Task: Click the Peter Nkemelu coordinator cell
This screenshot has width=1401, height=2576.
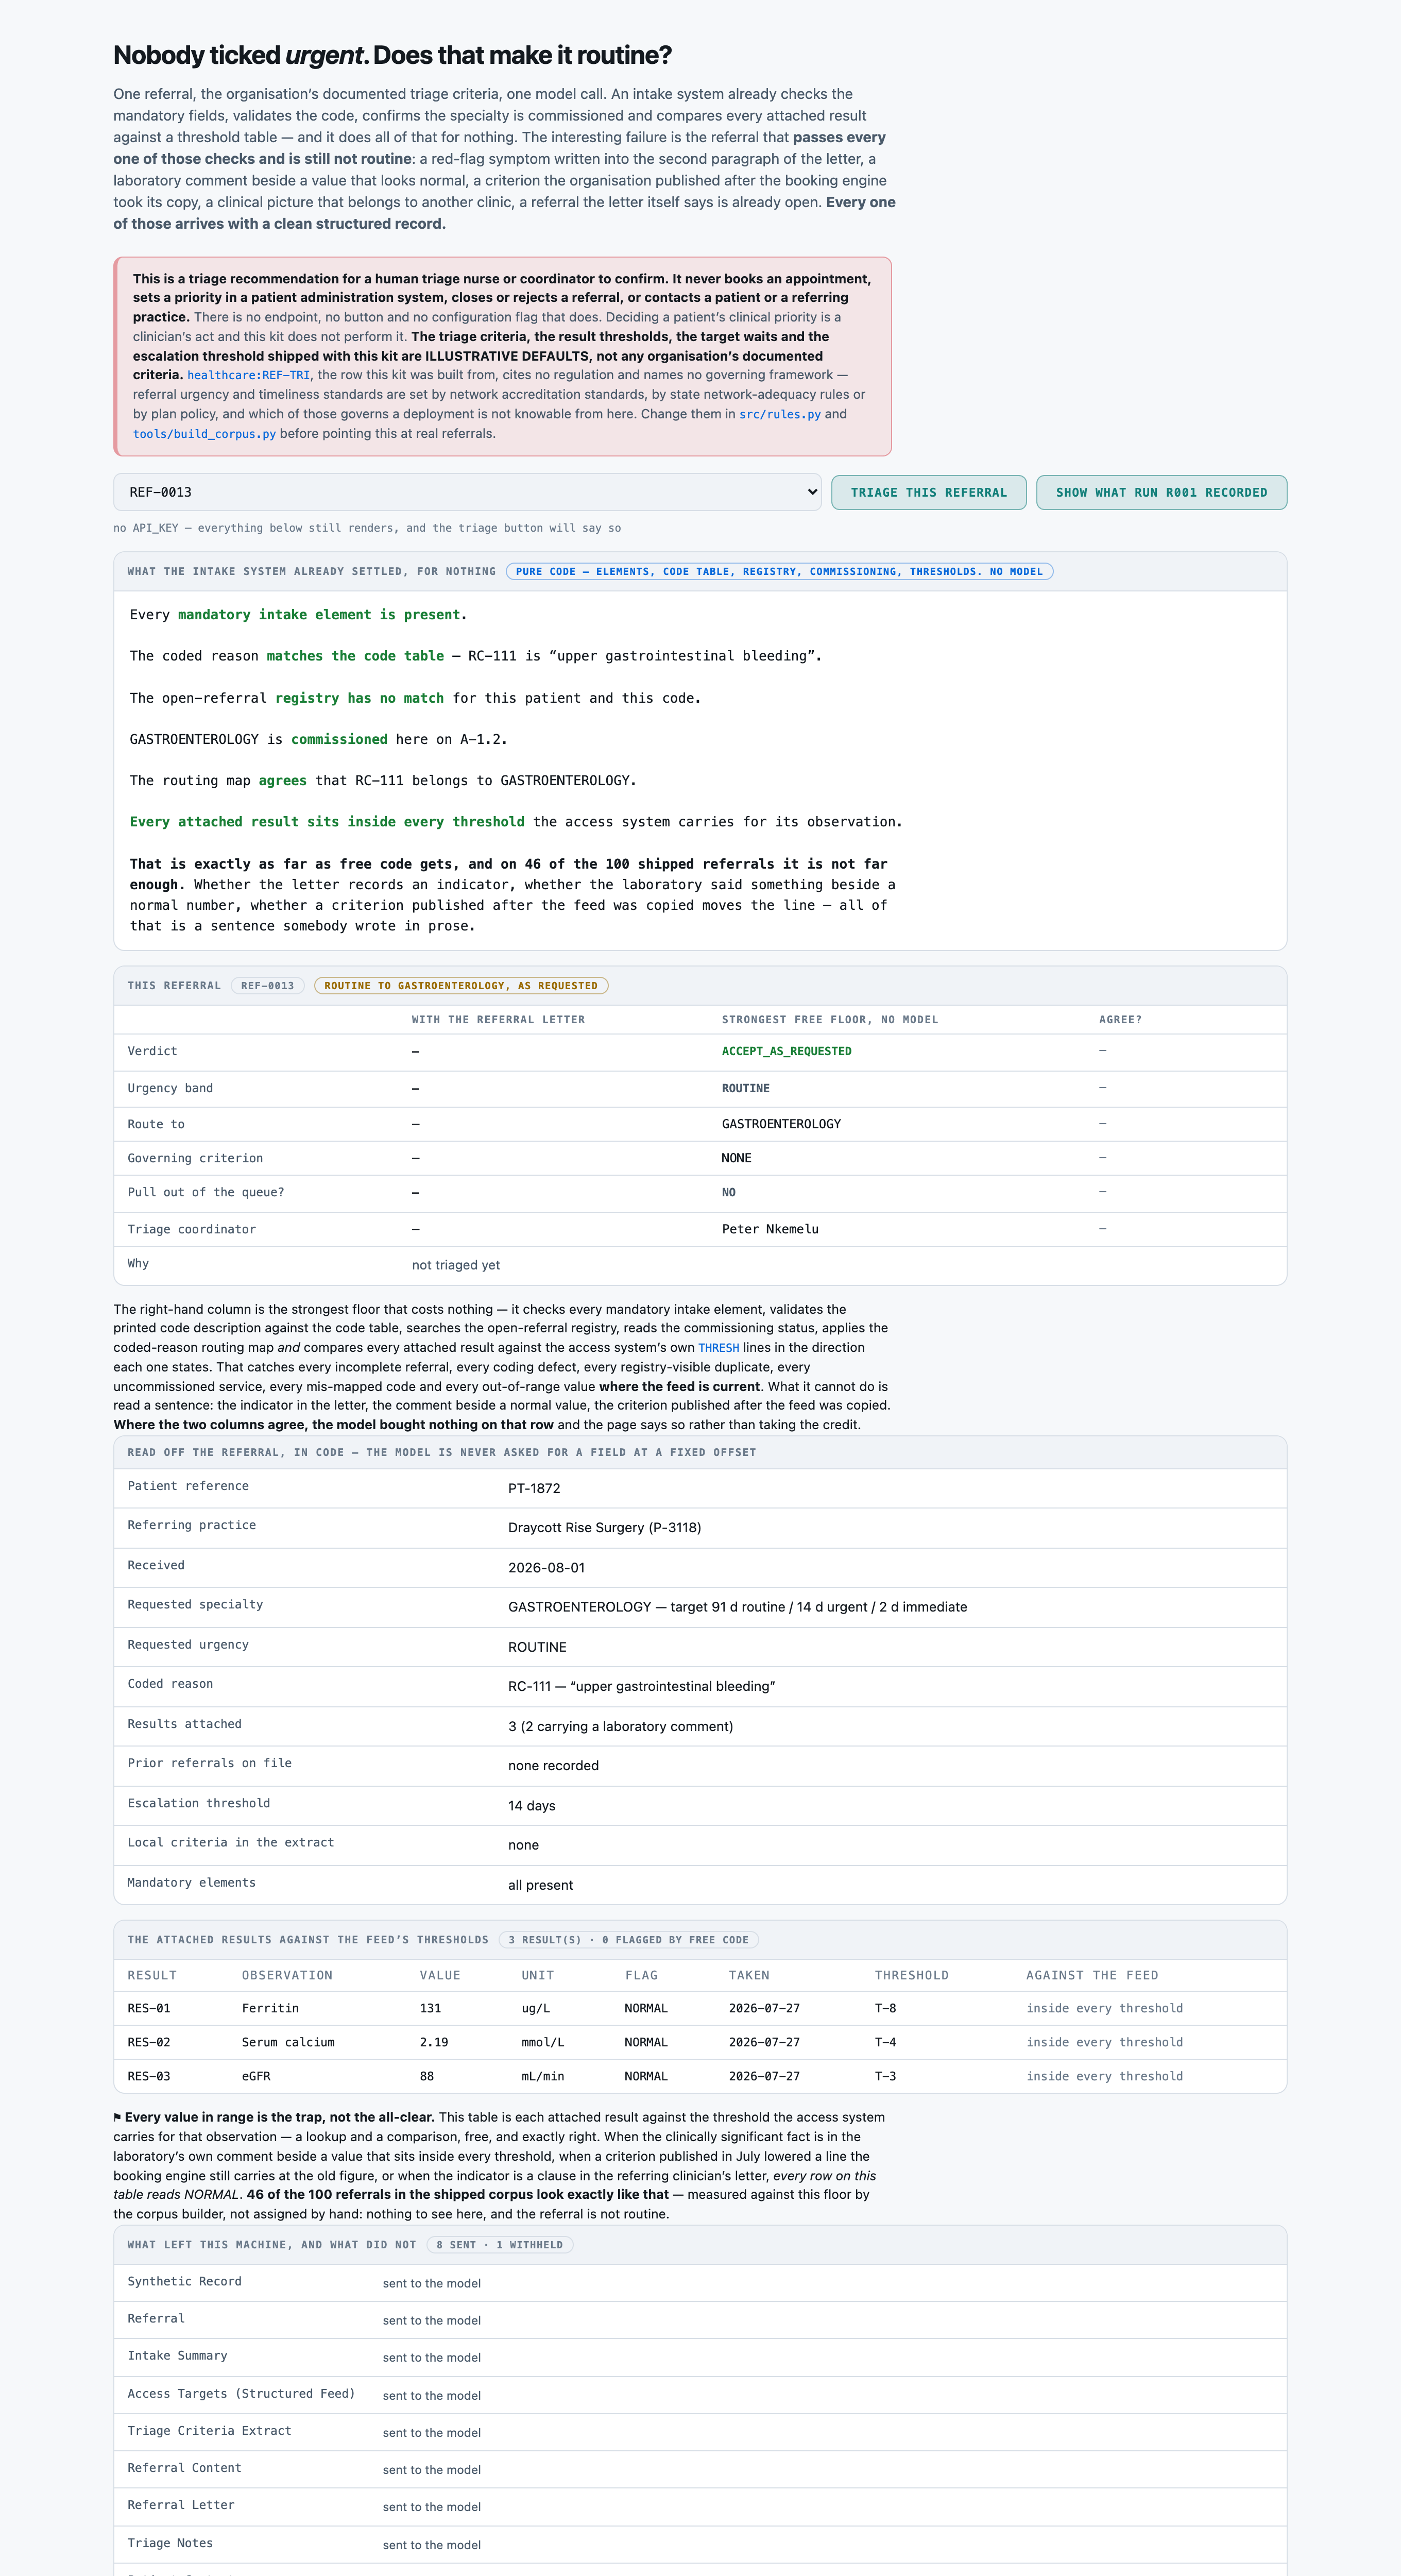Action: point(770,1229)
